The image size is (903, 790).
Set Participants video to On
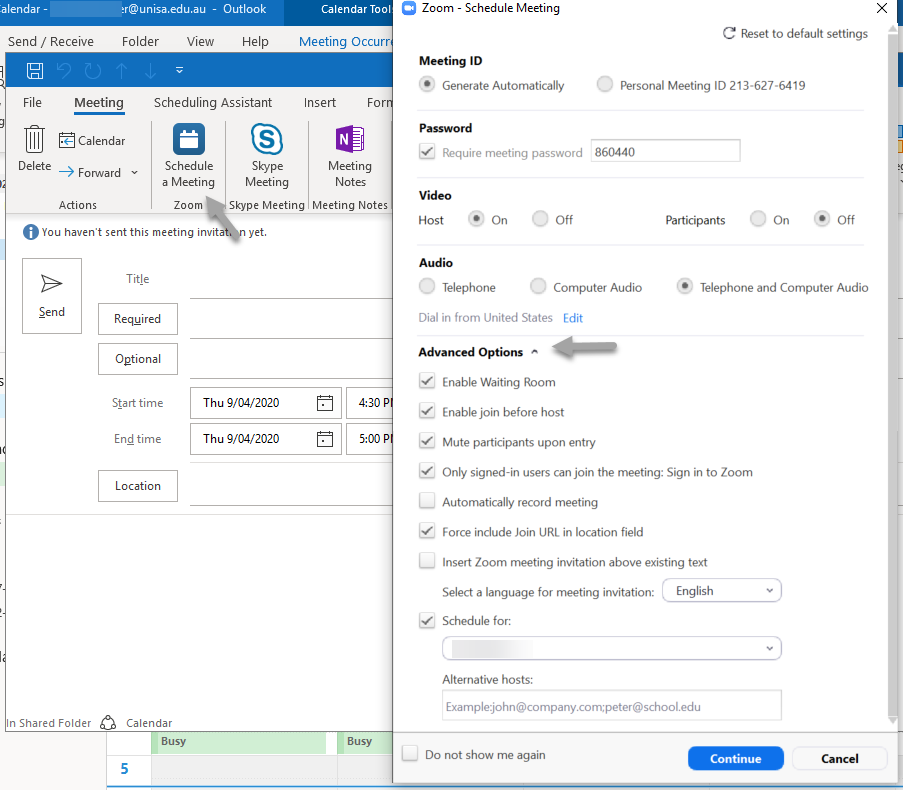758,219
